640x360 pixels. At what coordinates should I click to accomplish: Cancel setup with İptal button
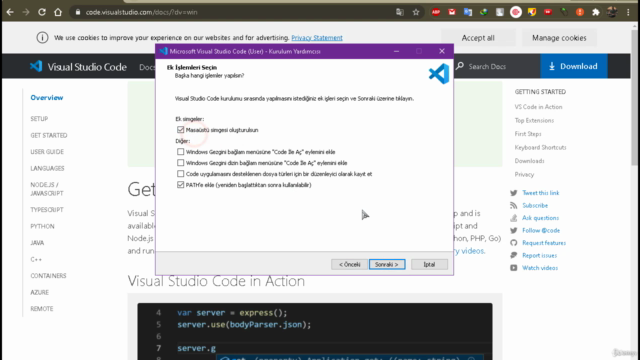[x=429, y=264]
